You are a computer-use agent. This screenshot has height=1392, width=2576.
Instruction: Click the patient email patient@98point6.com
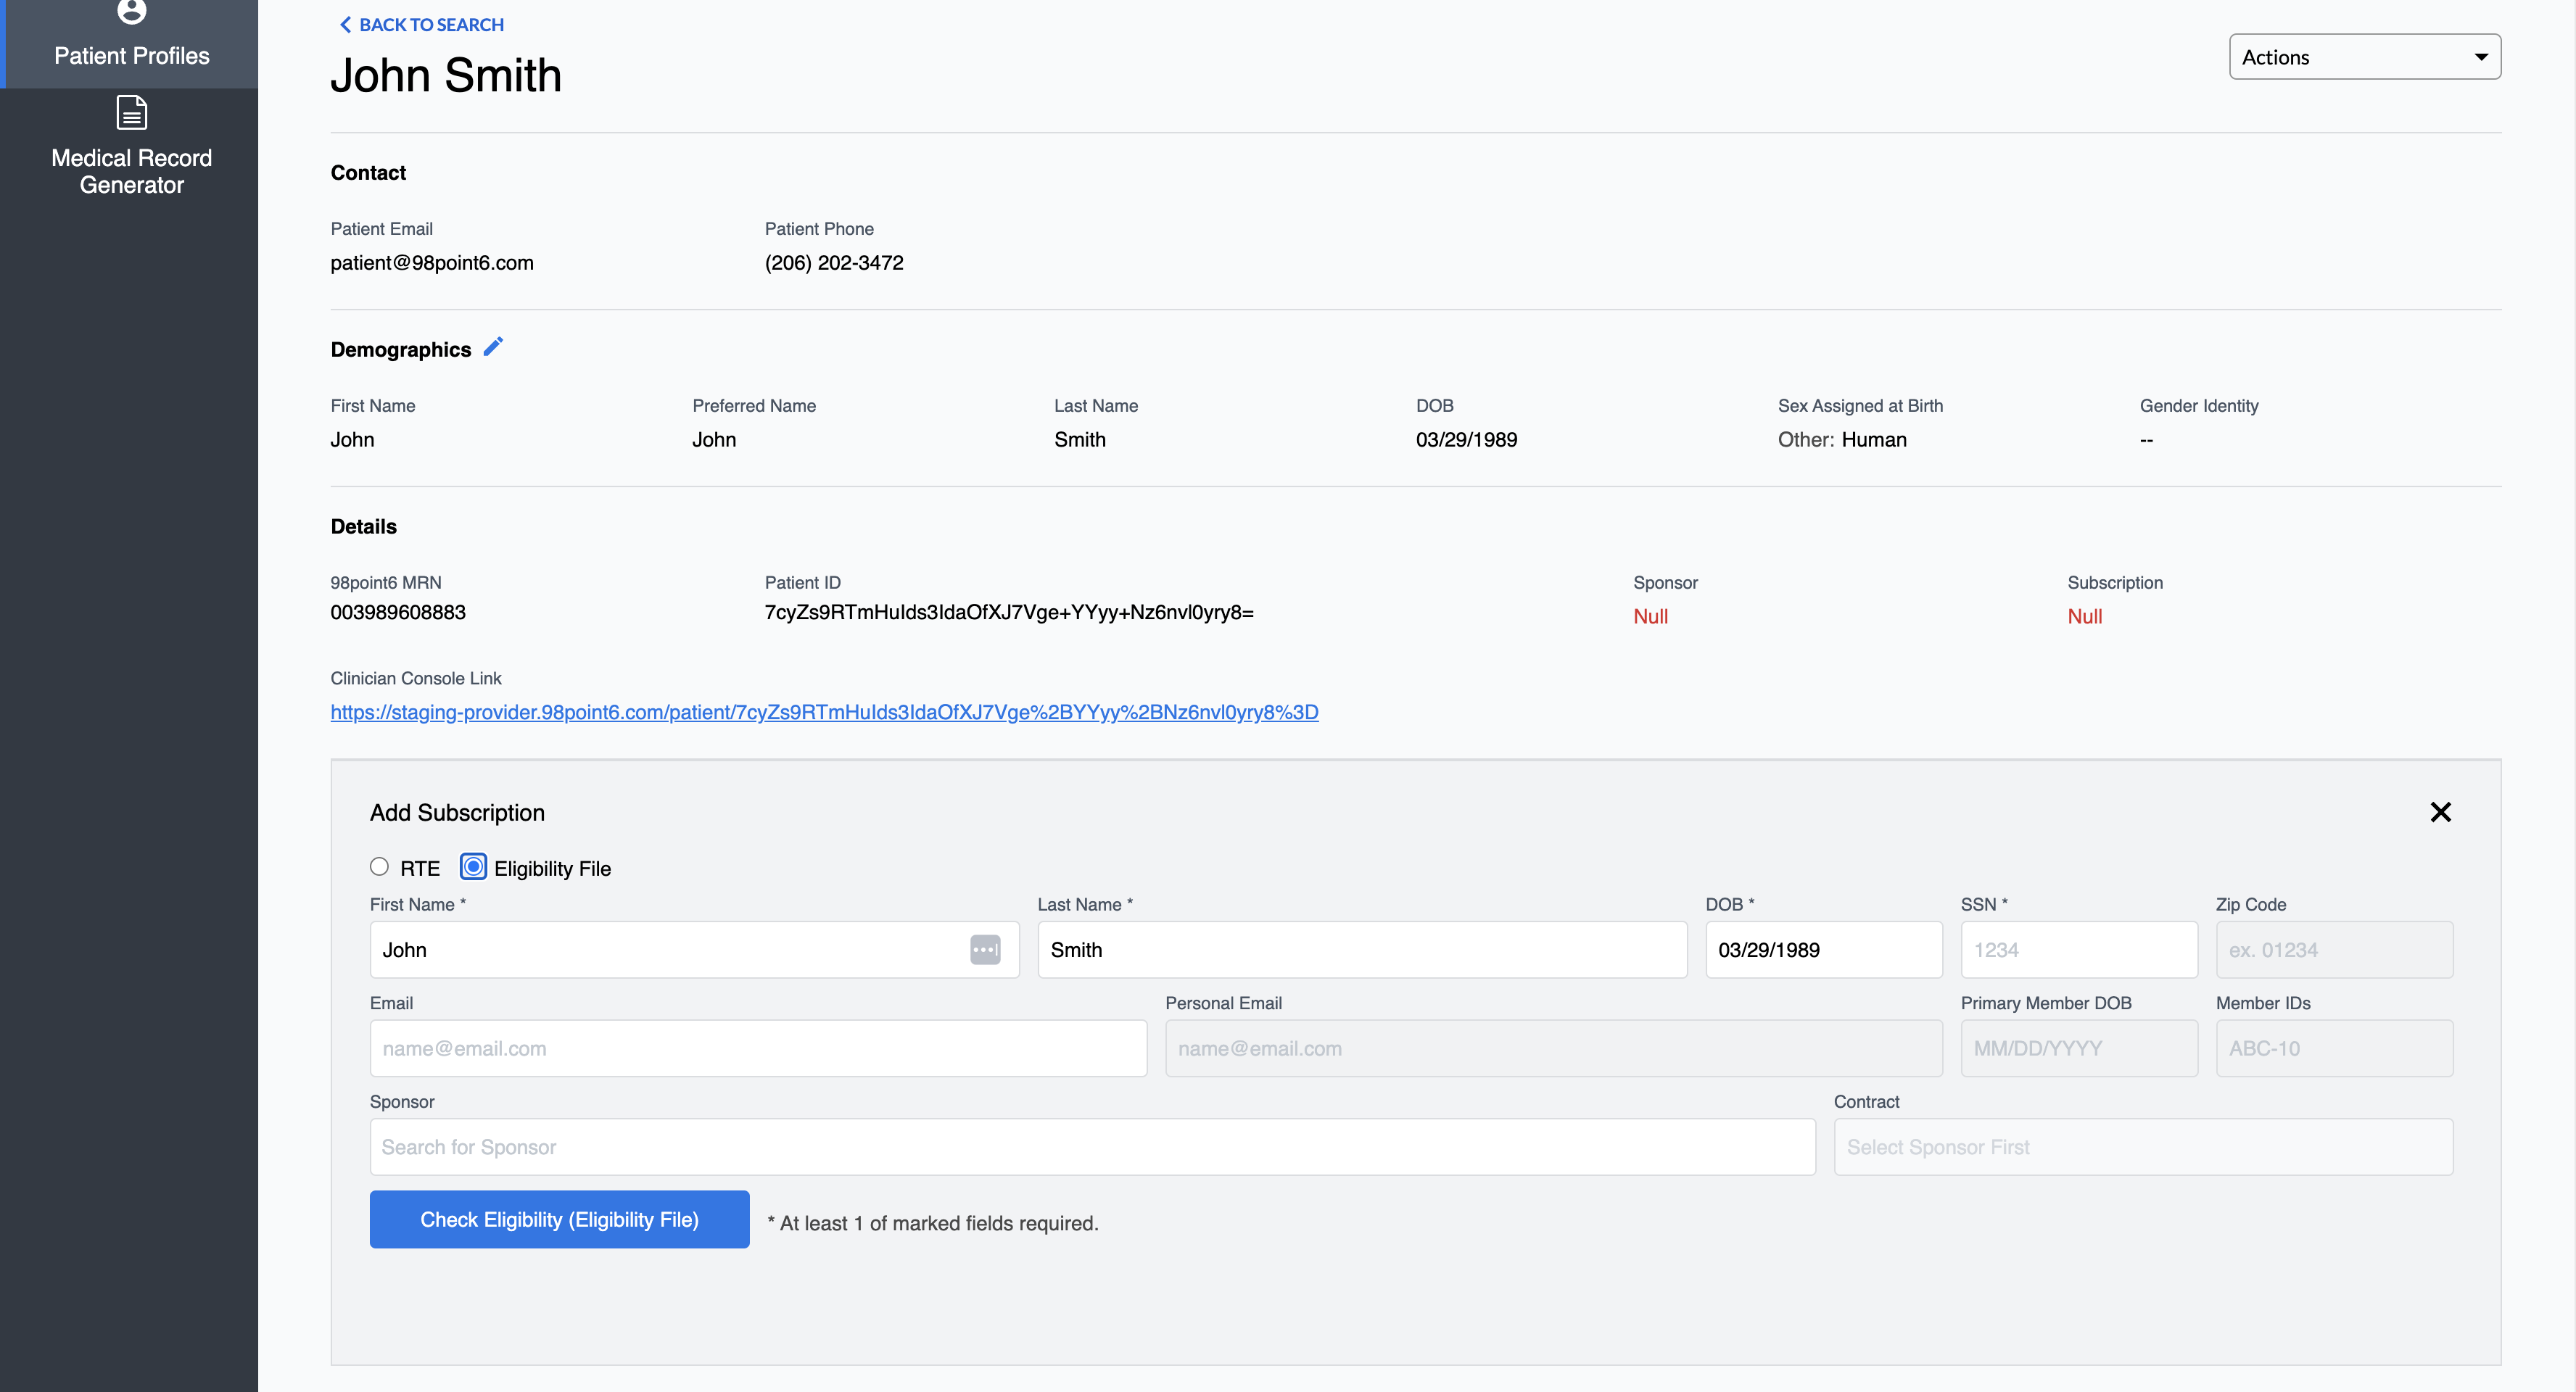432,263
